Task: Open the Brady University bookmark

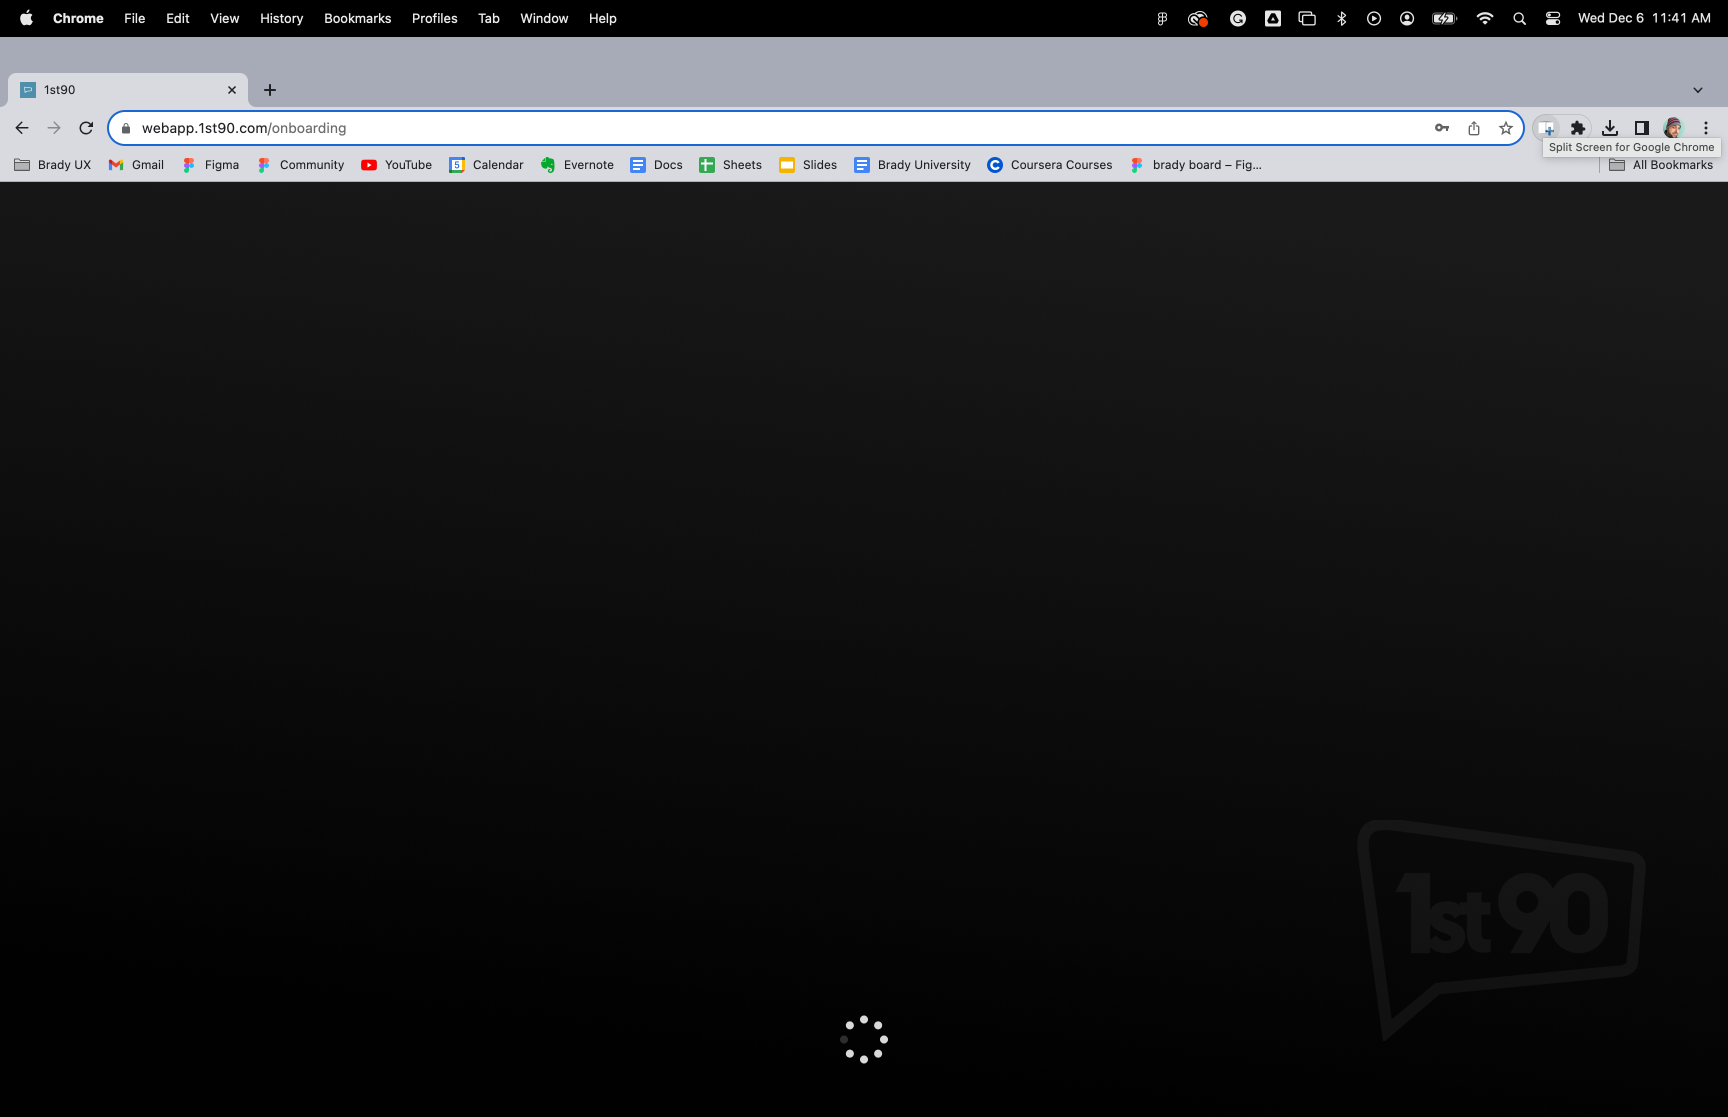Action: pos(912,165)
